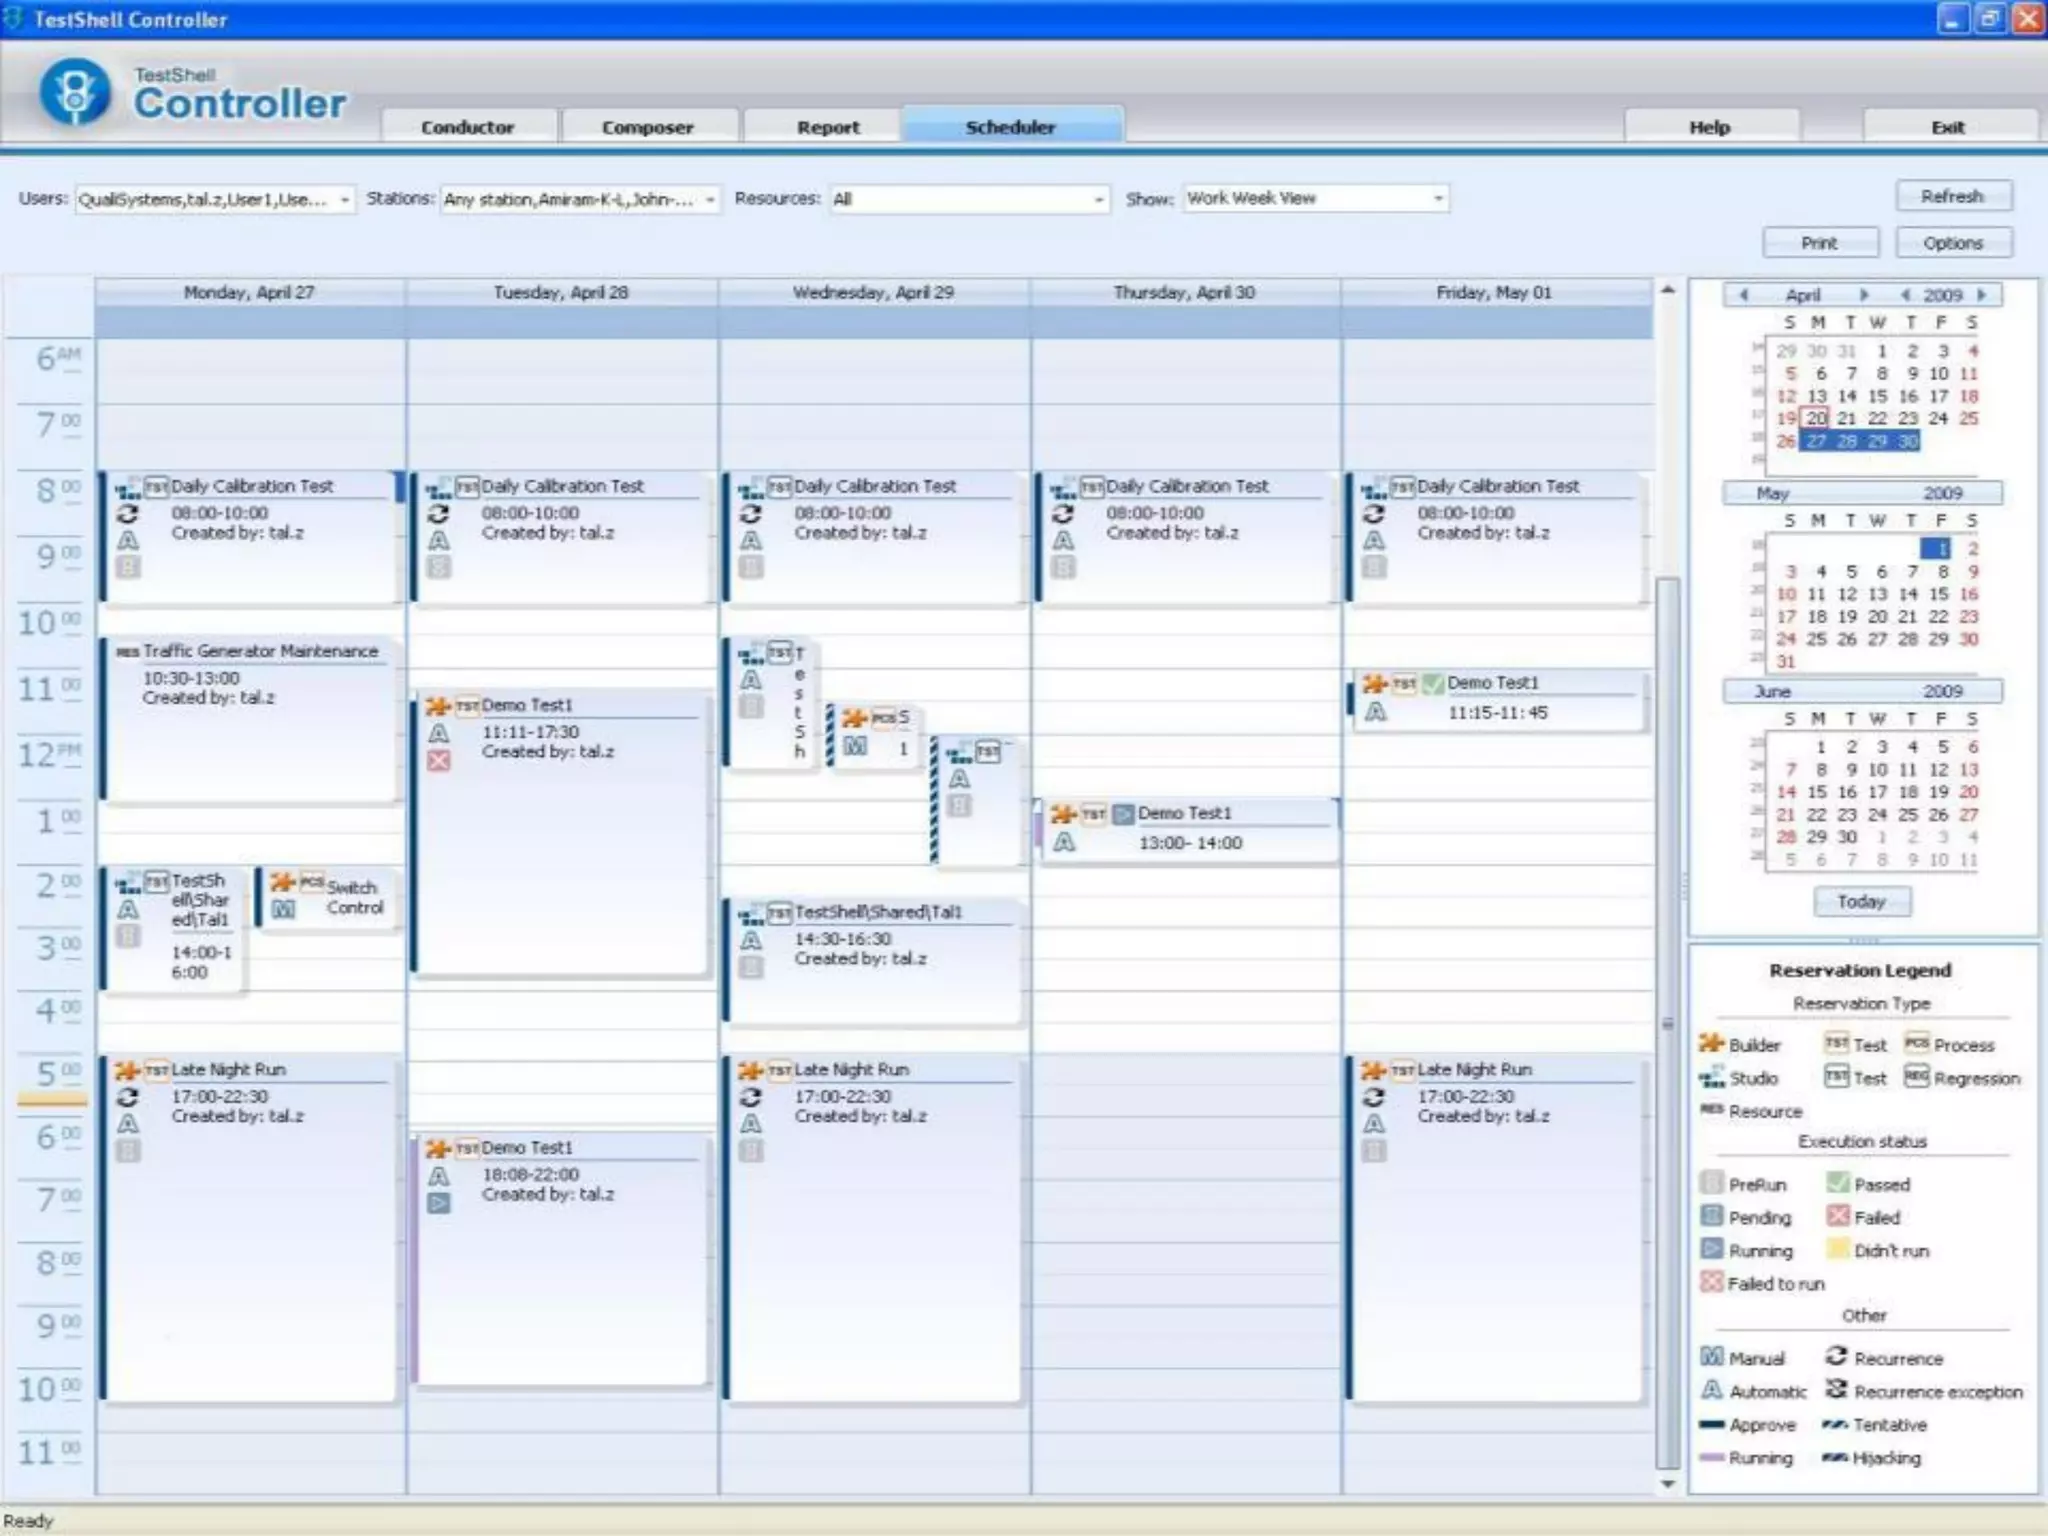Image resolution: width=2048 pixels, height=1536 pixels.
Task: Go to next month in mini calendar
Action: (1863, 295)
